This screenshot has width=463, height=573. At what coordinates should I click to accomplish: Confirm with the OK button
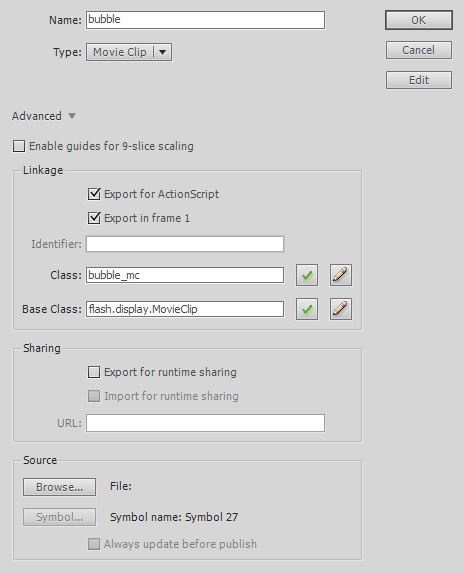click(x=419, y=20)
